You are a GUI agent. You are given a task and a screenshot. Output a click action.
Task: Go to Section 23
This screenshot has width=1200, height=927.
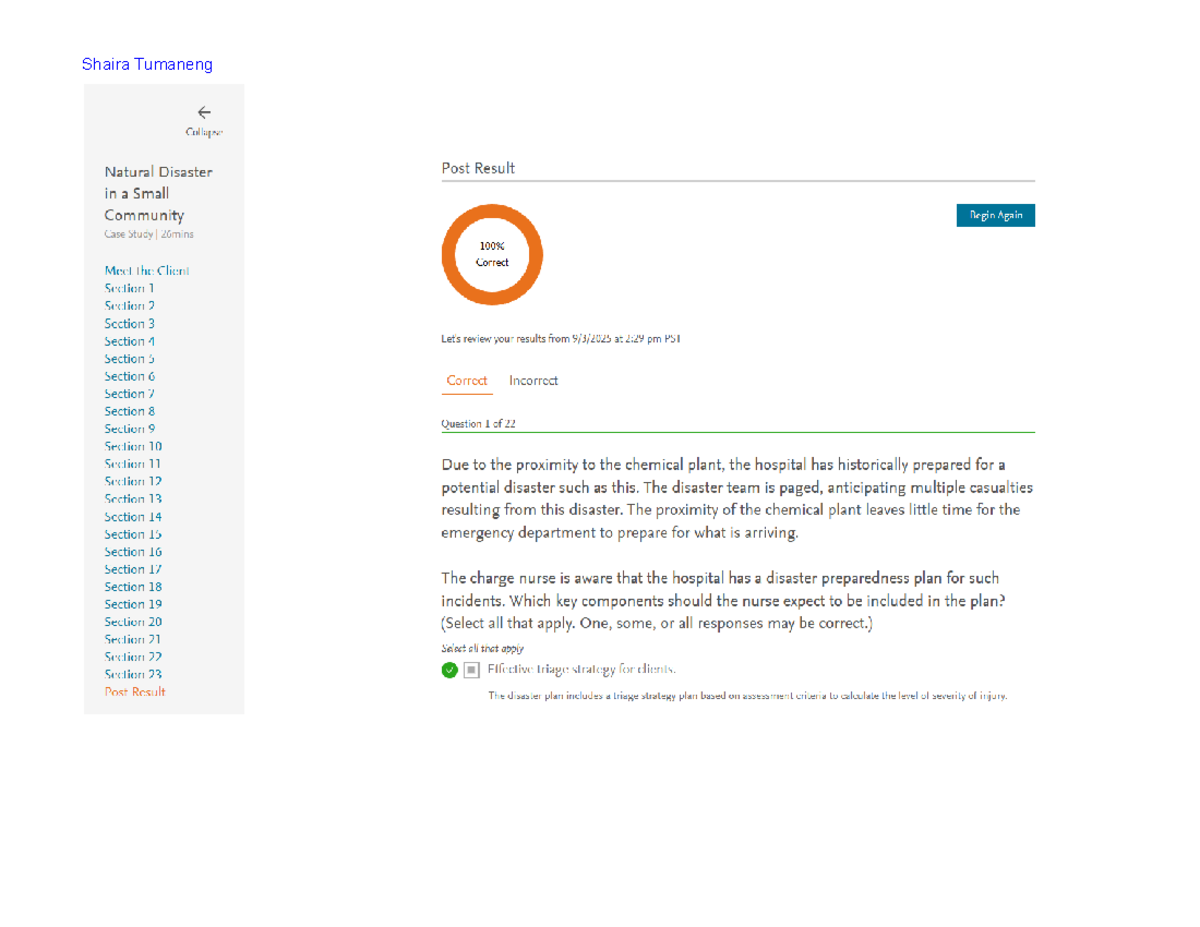(x=133, y=675)
